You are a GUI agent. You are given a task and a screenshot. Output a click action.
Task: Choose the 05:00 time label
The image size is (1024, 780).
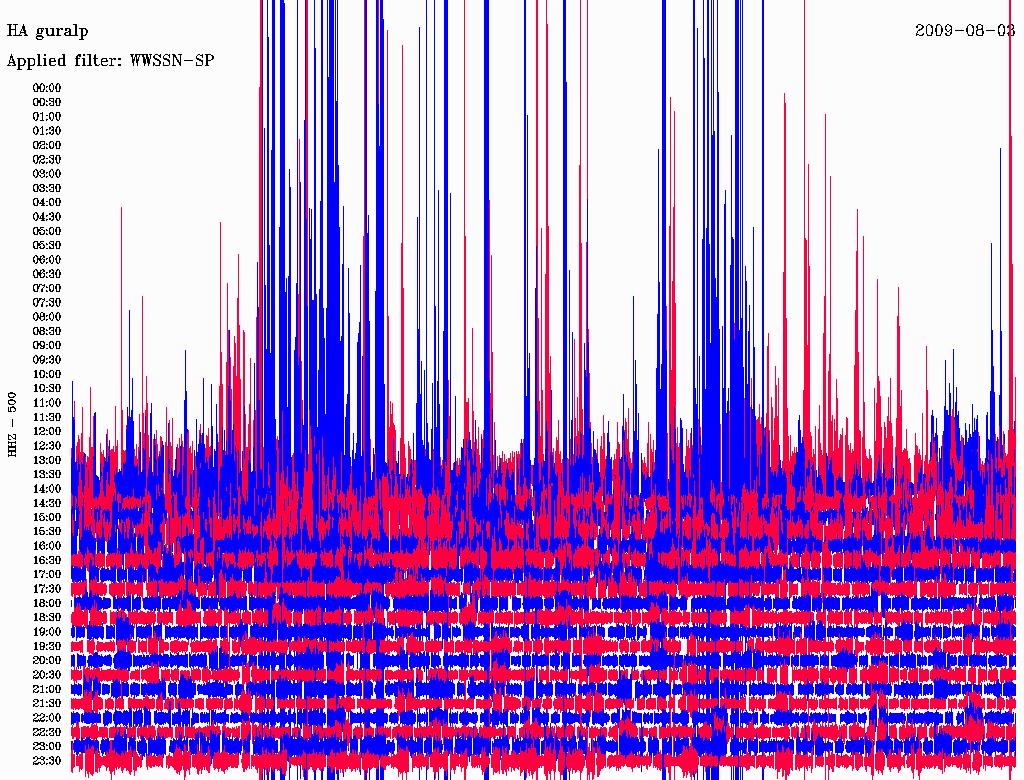pyautogui.click(x=47, y=231)
